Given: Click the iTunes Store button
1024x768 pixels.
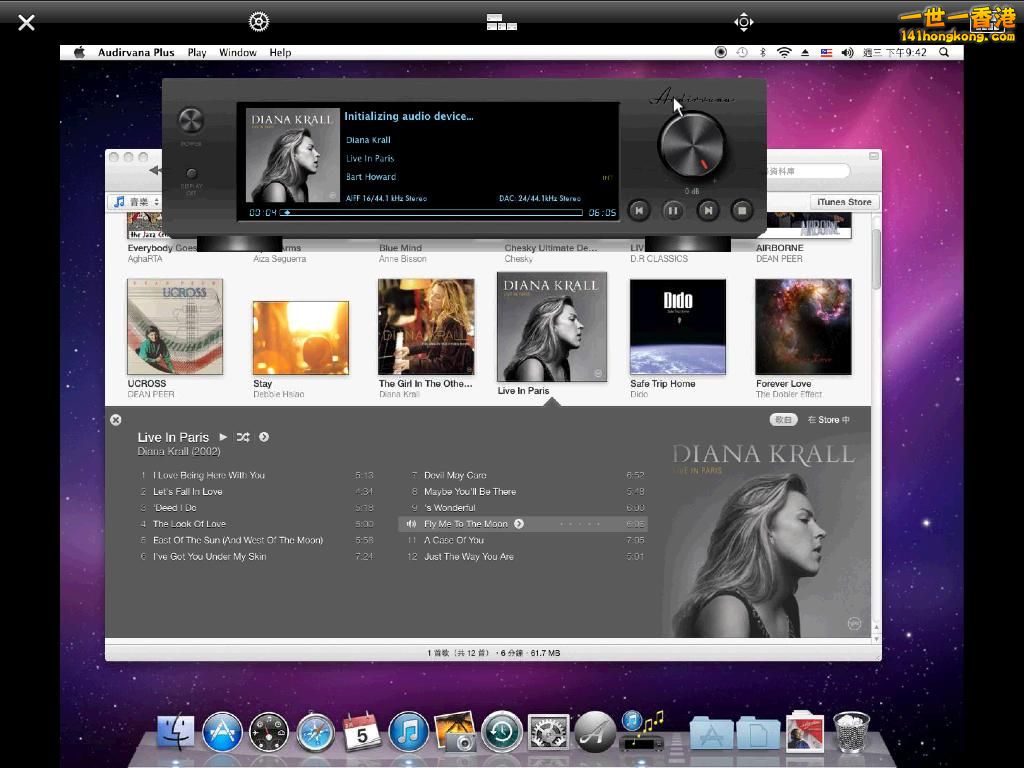Looking at the screenshot, I should click(844, 202).
